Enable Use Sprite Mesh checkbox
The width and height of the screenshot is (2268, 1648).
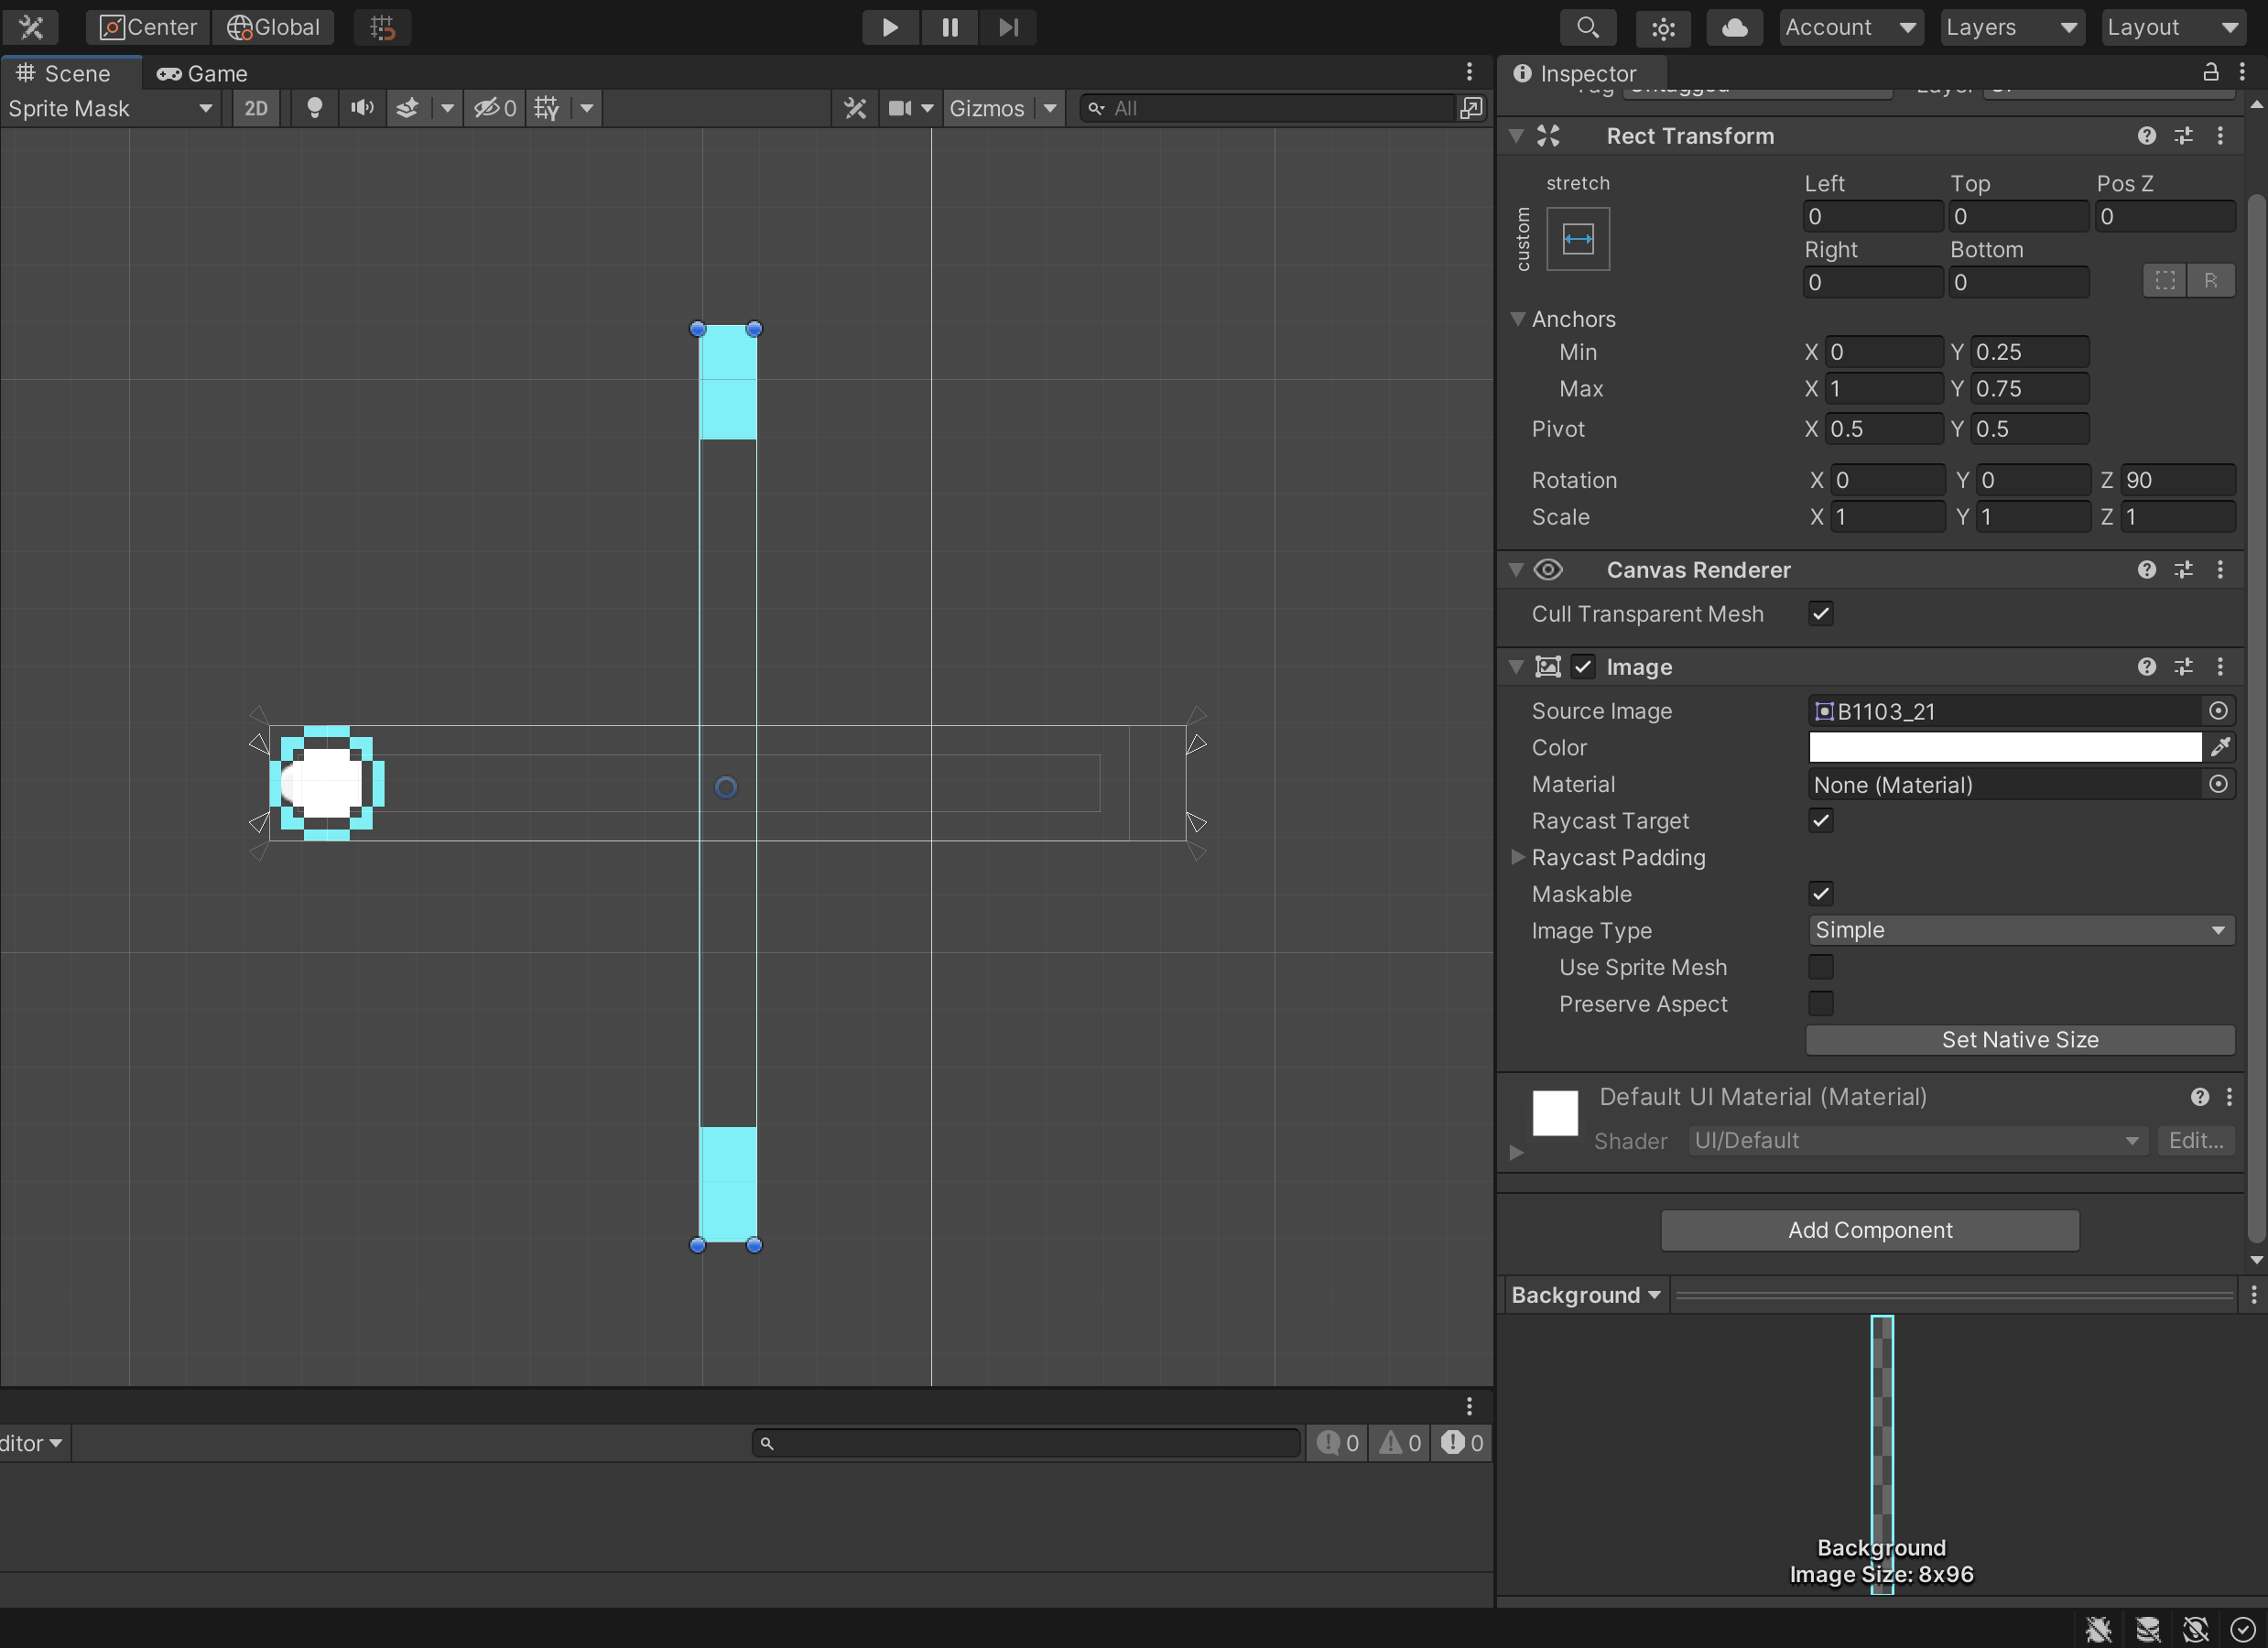pos(1821,967)
